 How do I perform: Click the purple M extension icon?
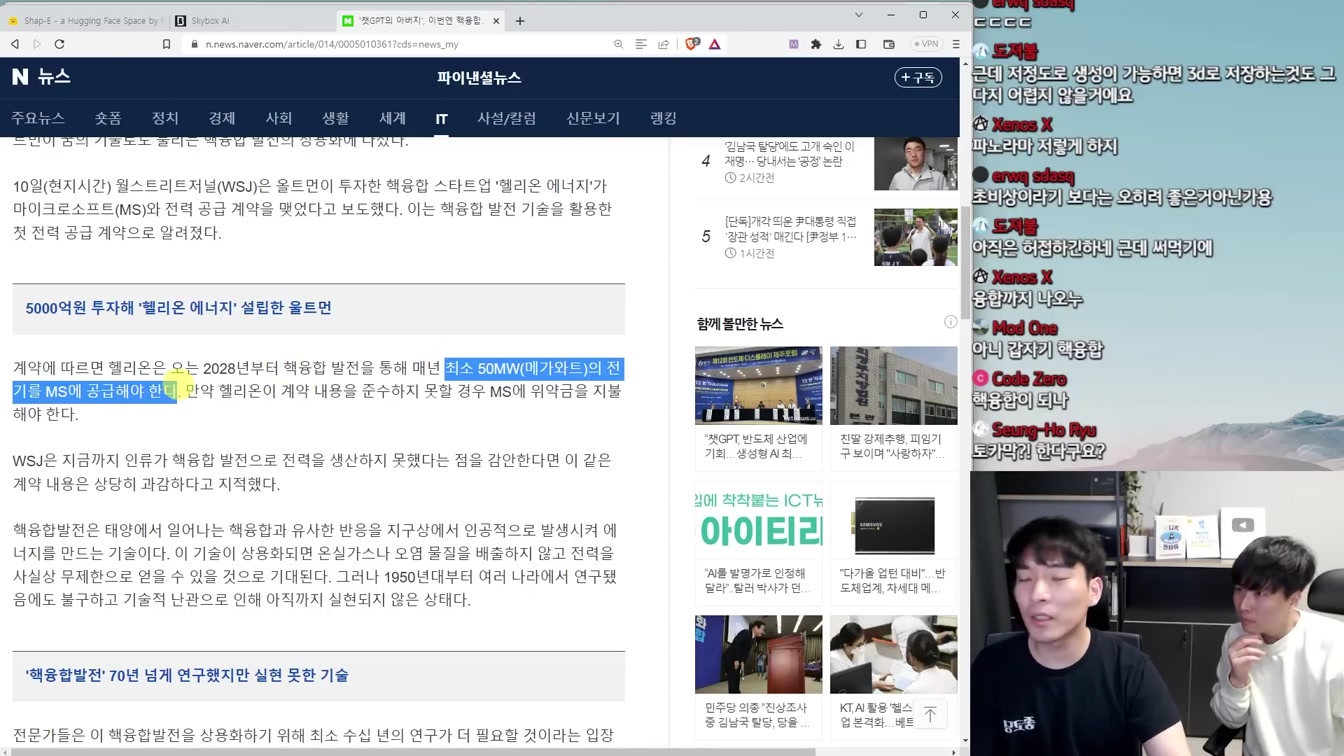793,44
